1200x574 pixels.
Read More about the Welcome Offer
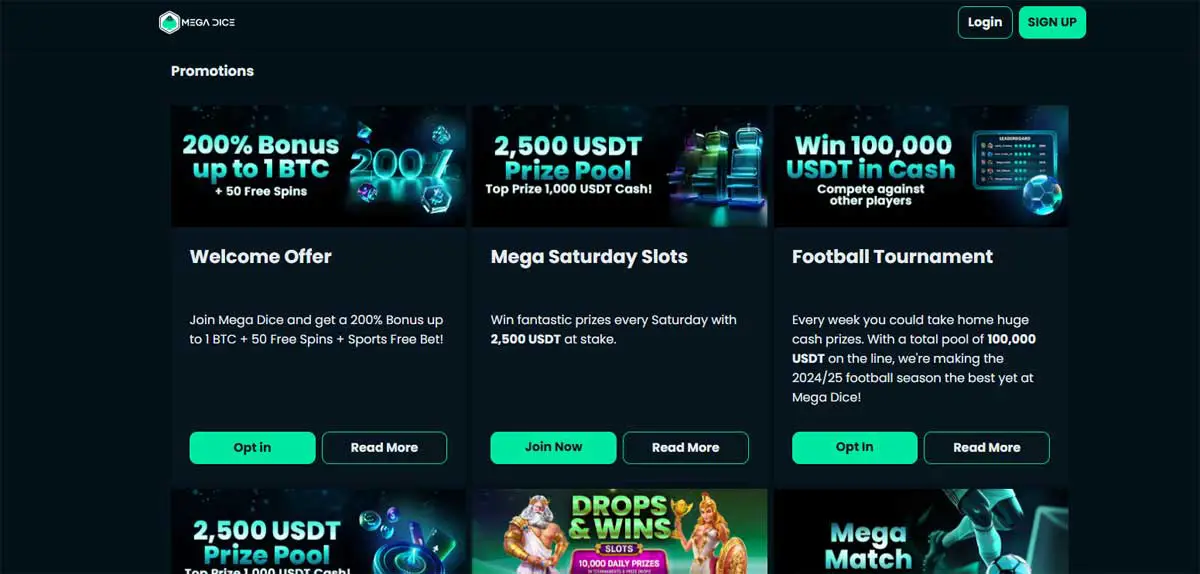click(384, 448)
